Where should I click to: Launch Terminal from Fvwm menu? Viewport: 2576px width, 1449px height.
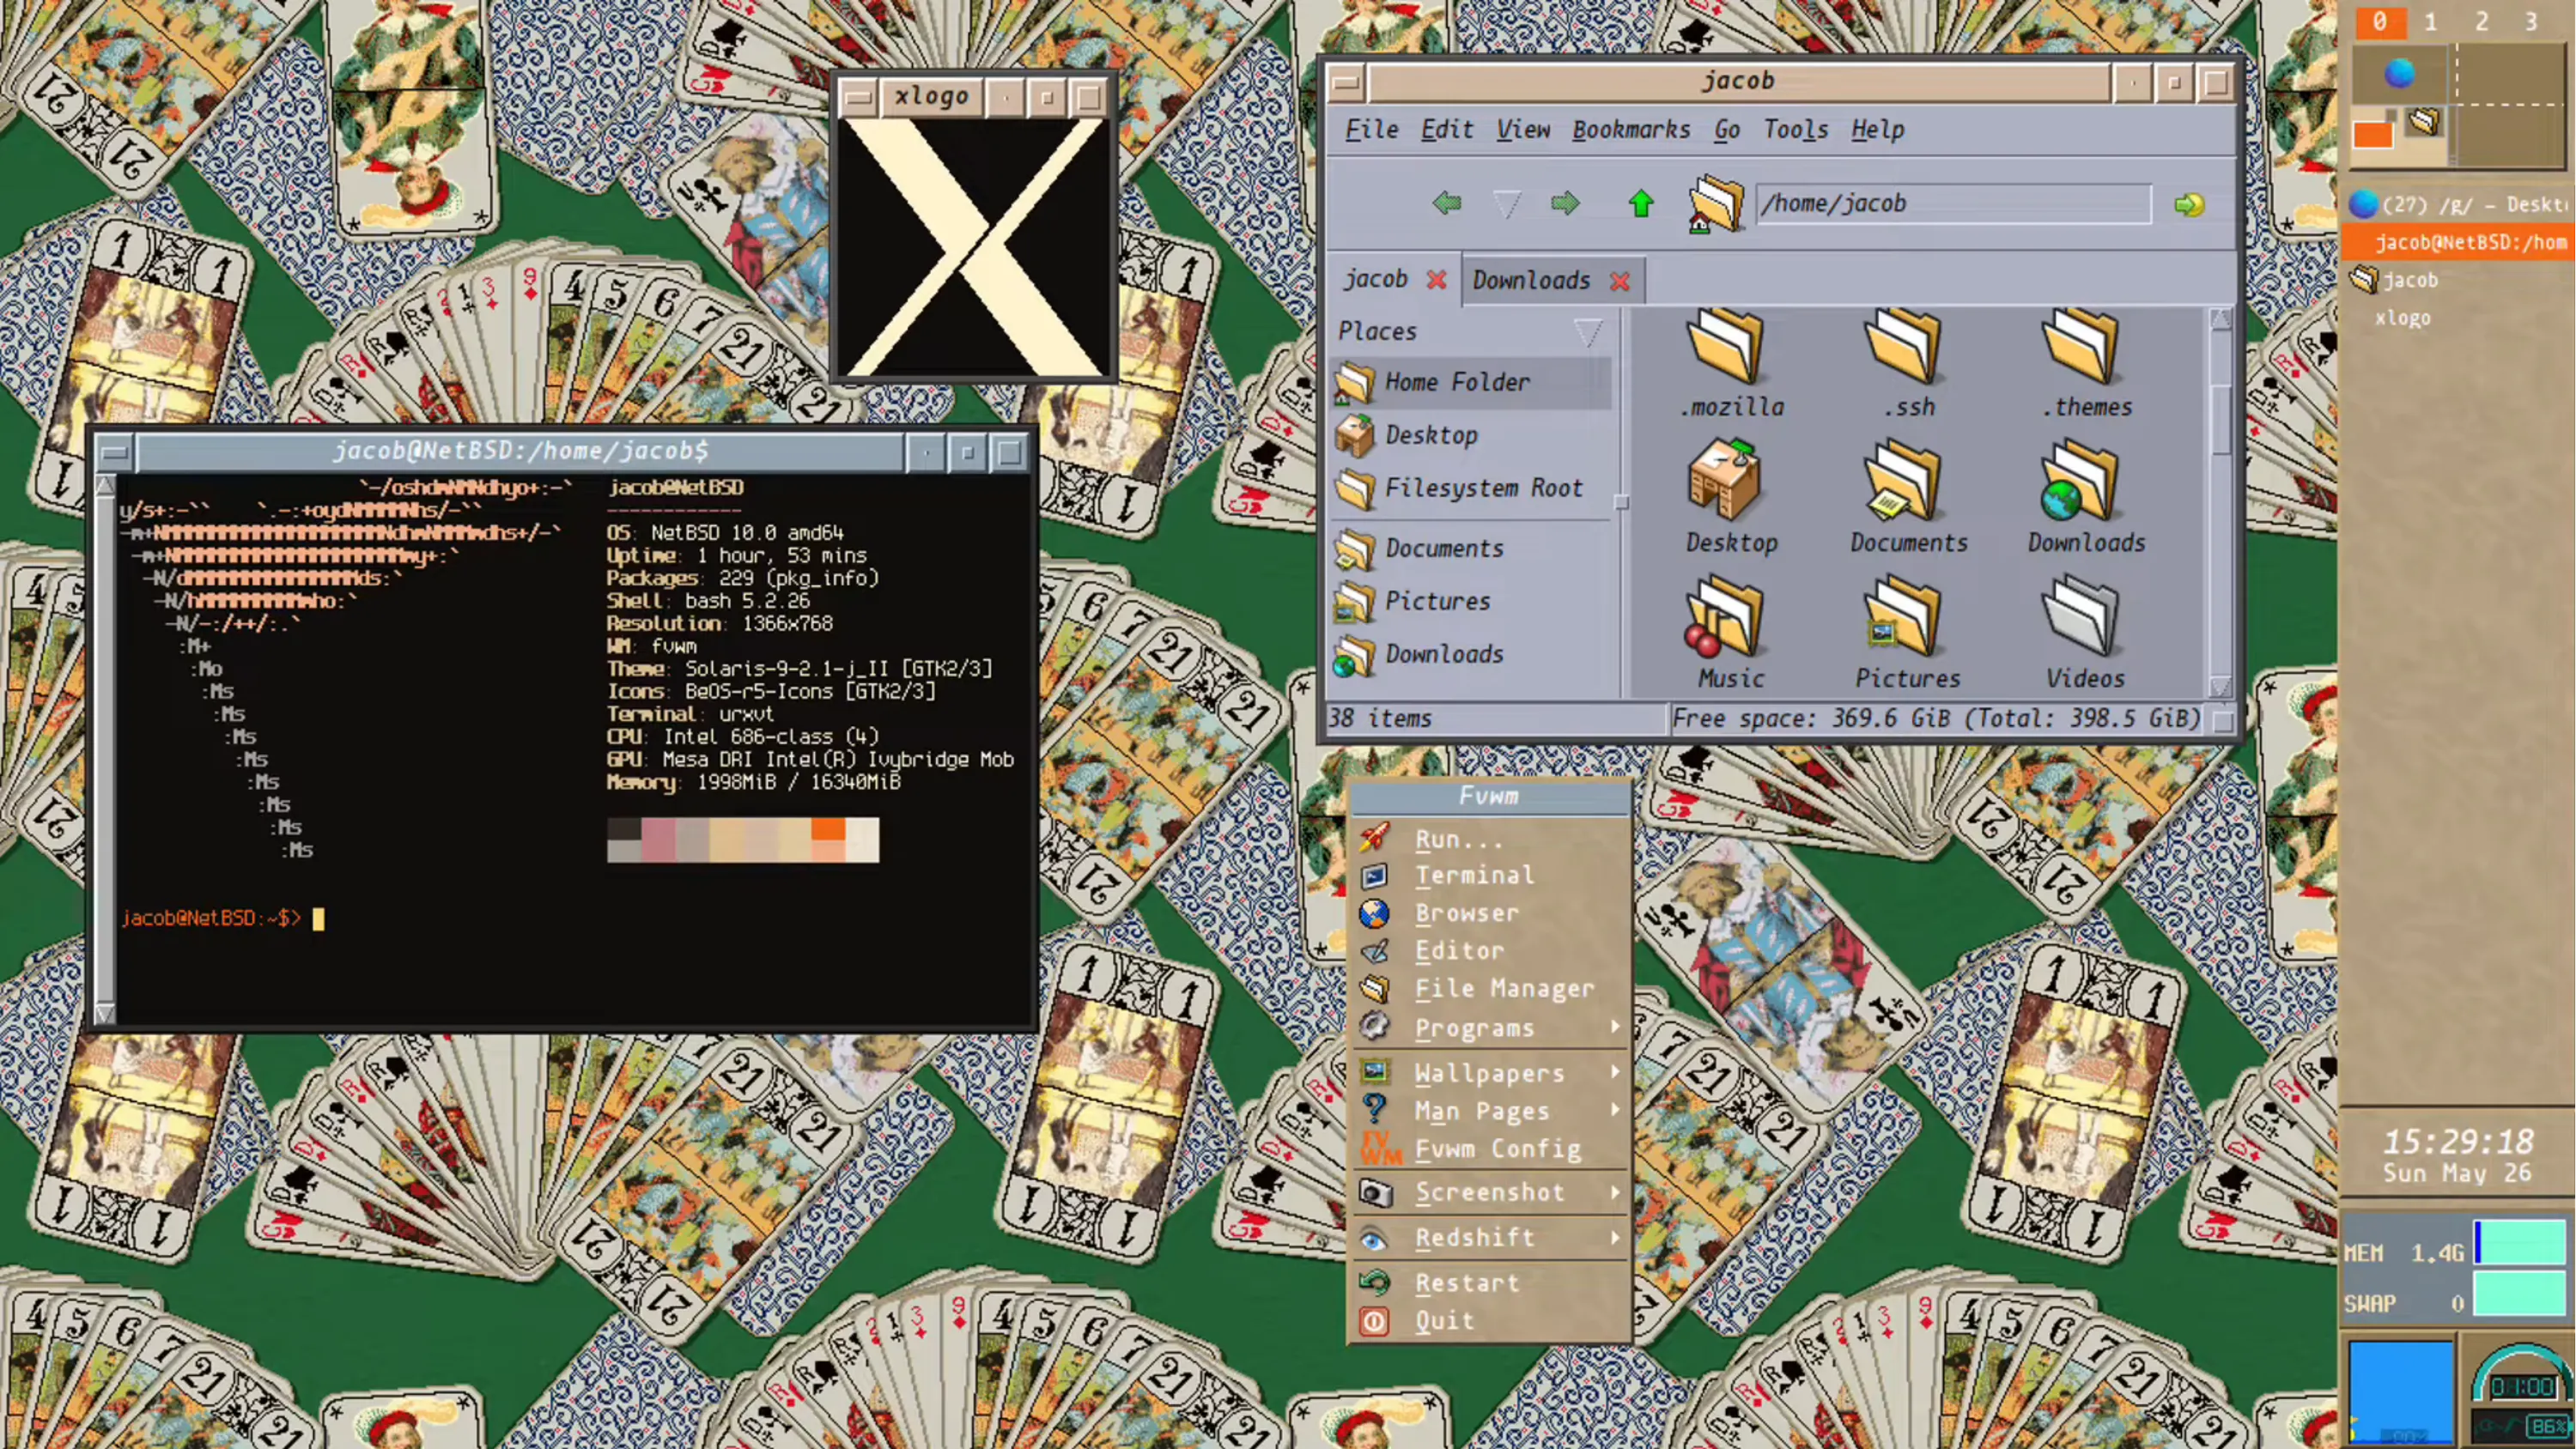[x=1490, y=876]
